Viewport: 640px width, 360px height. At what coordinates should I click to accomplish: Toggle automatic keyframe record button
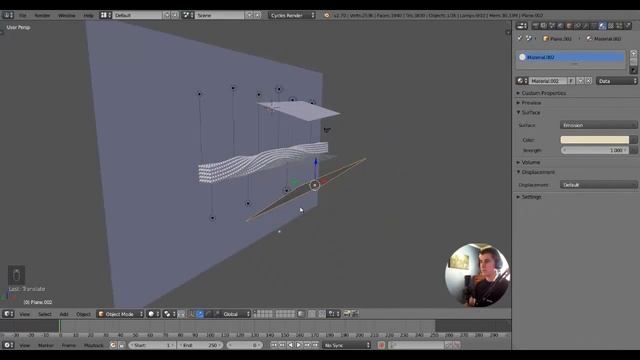tap(381, 345)
